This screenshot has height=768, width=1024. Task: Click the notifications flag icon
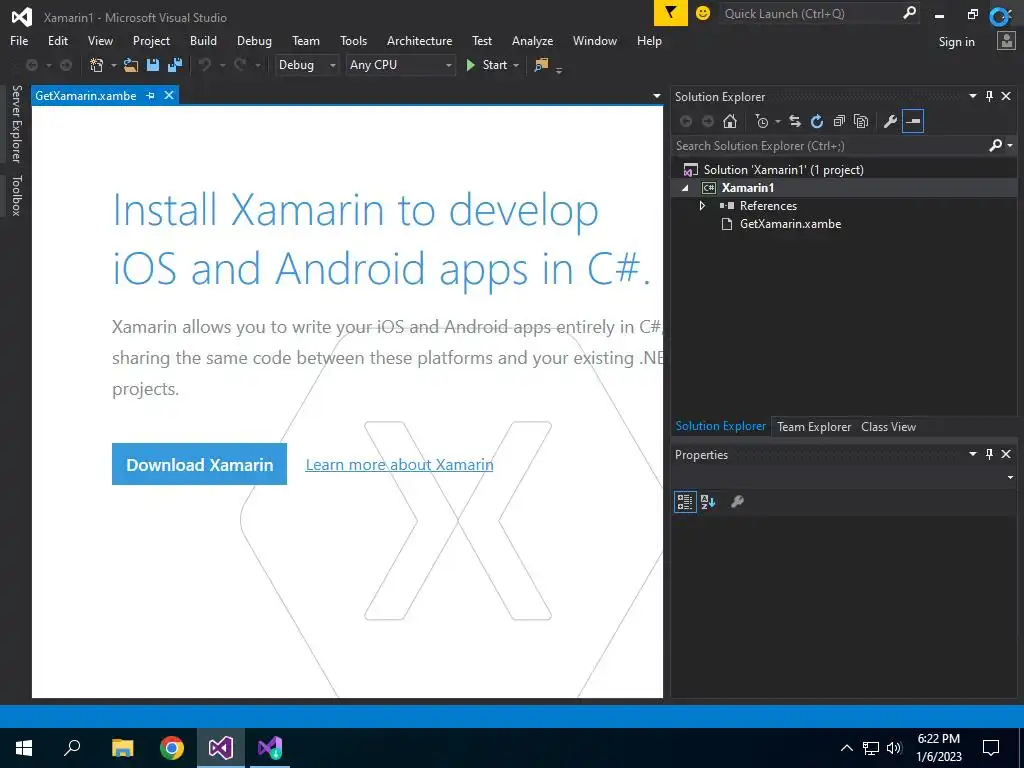point(671,13)
